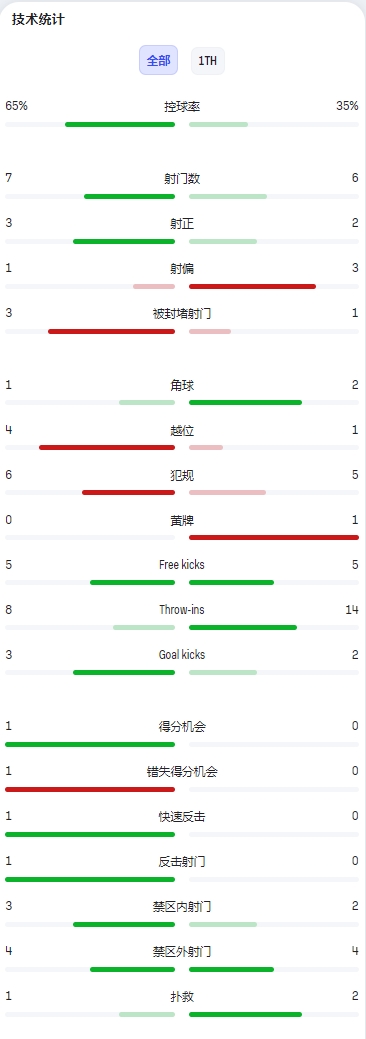The width and height of the screenshot is (366, 1039).
Task: Click the 禁区外射门 label
Action: tap(182, 952)
